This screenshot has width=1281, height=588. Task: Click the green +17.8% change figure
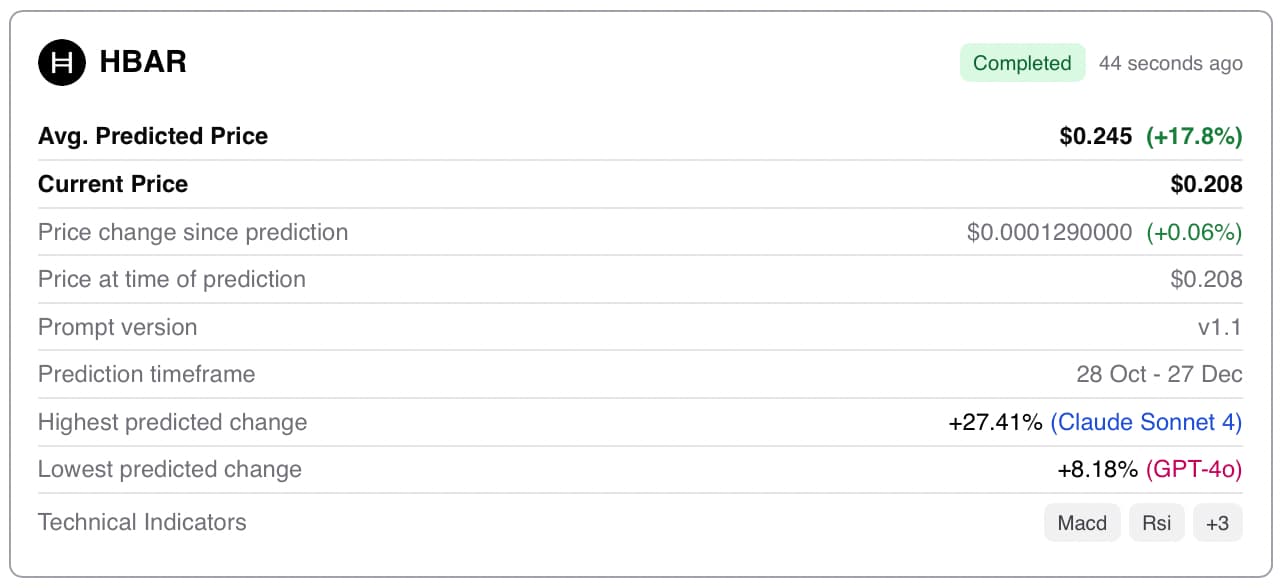coord(1194,136)
